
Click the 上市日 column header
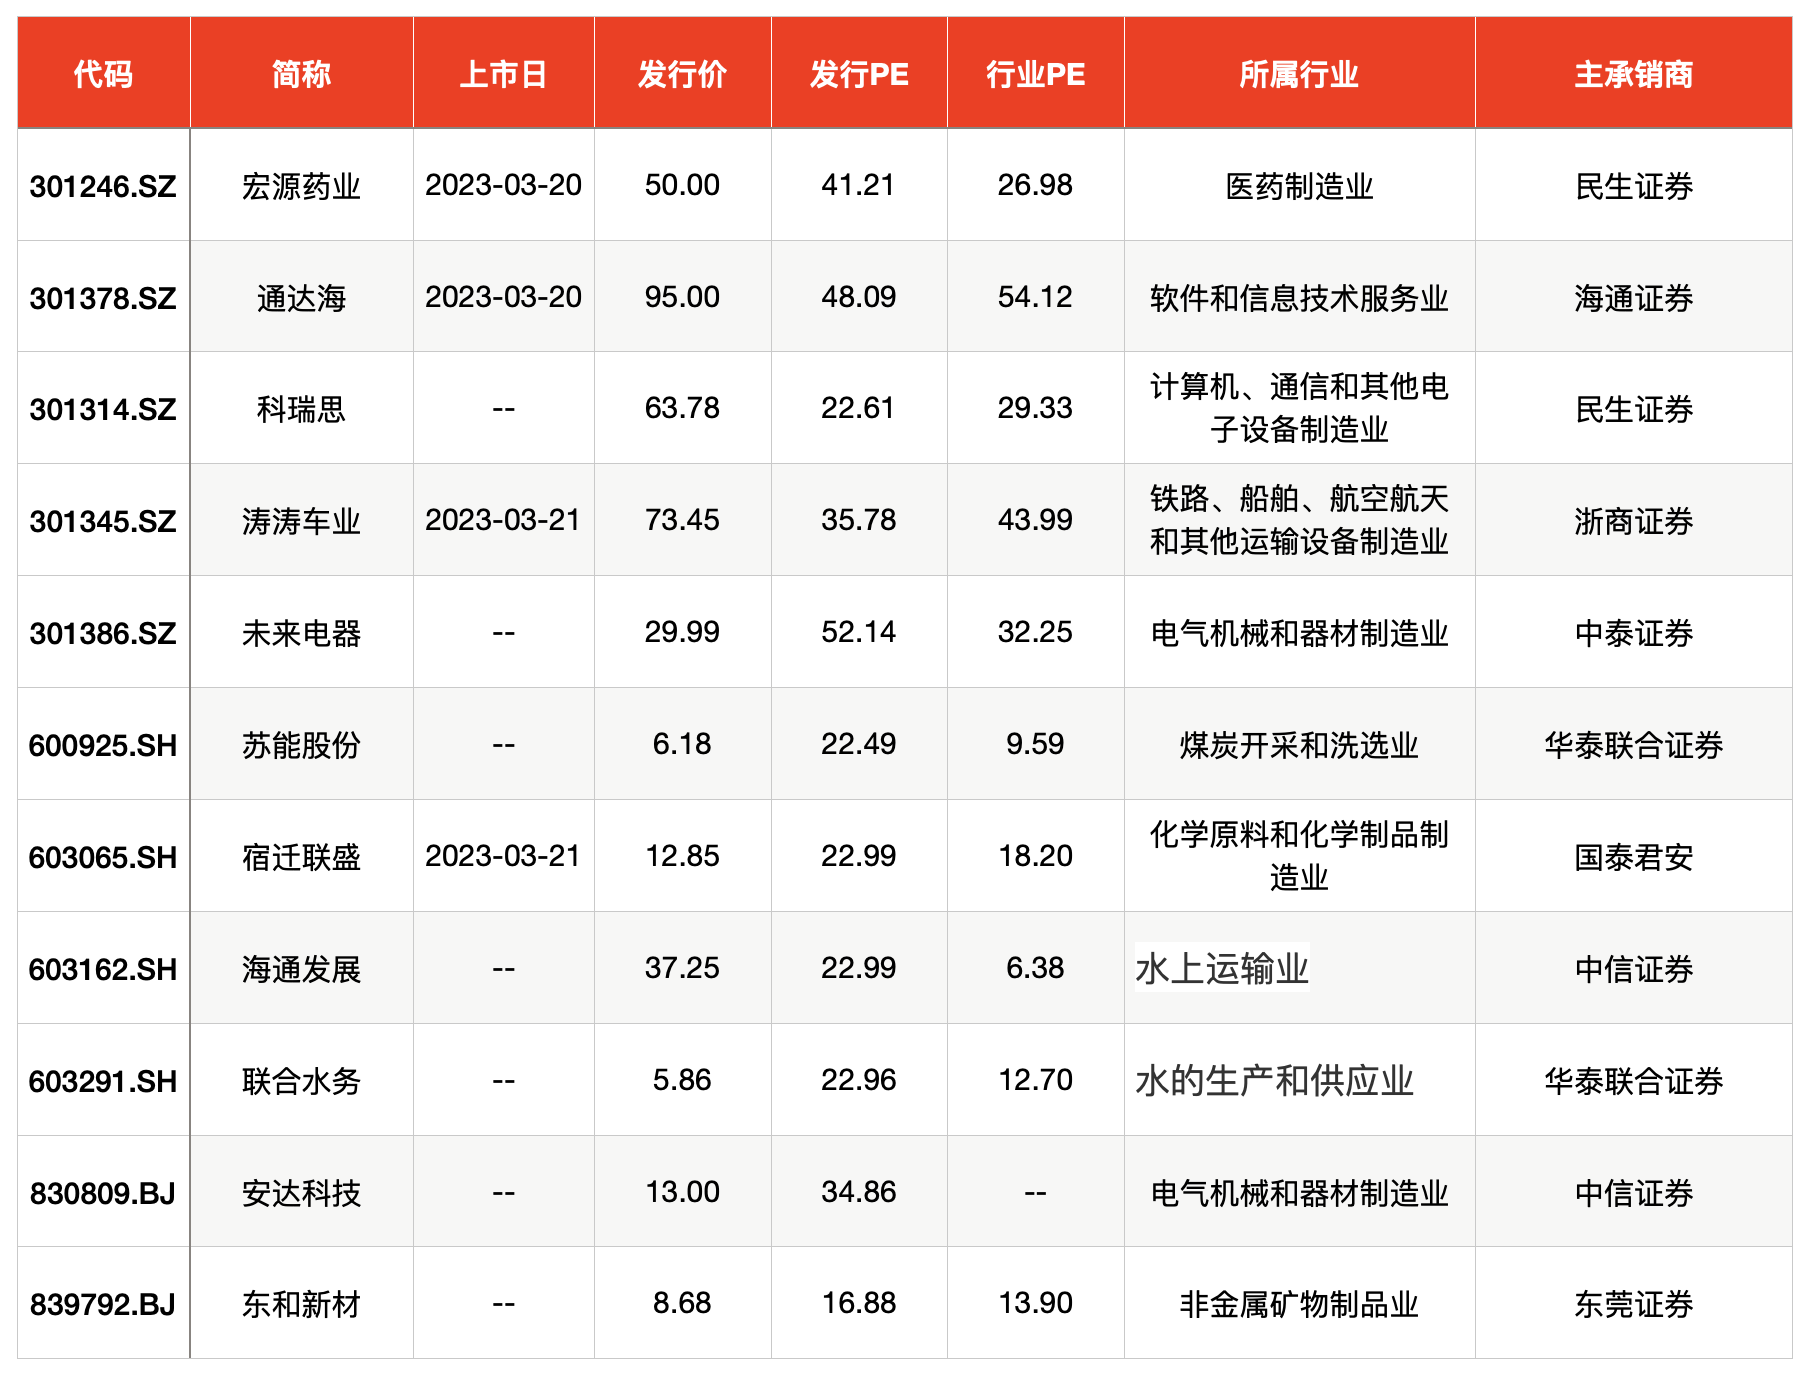tap(503, 74)
